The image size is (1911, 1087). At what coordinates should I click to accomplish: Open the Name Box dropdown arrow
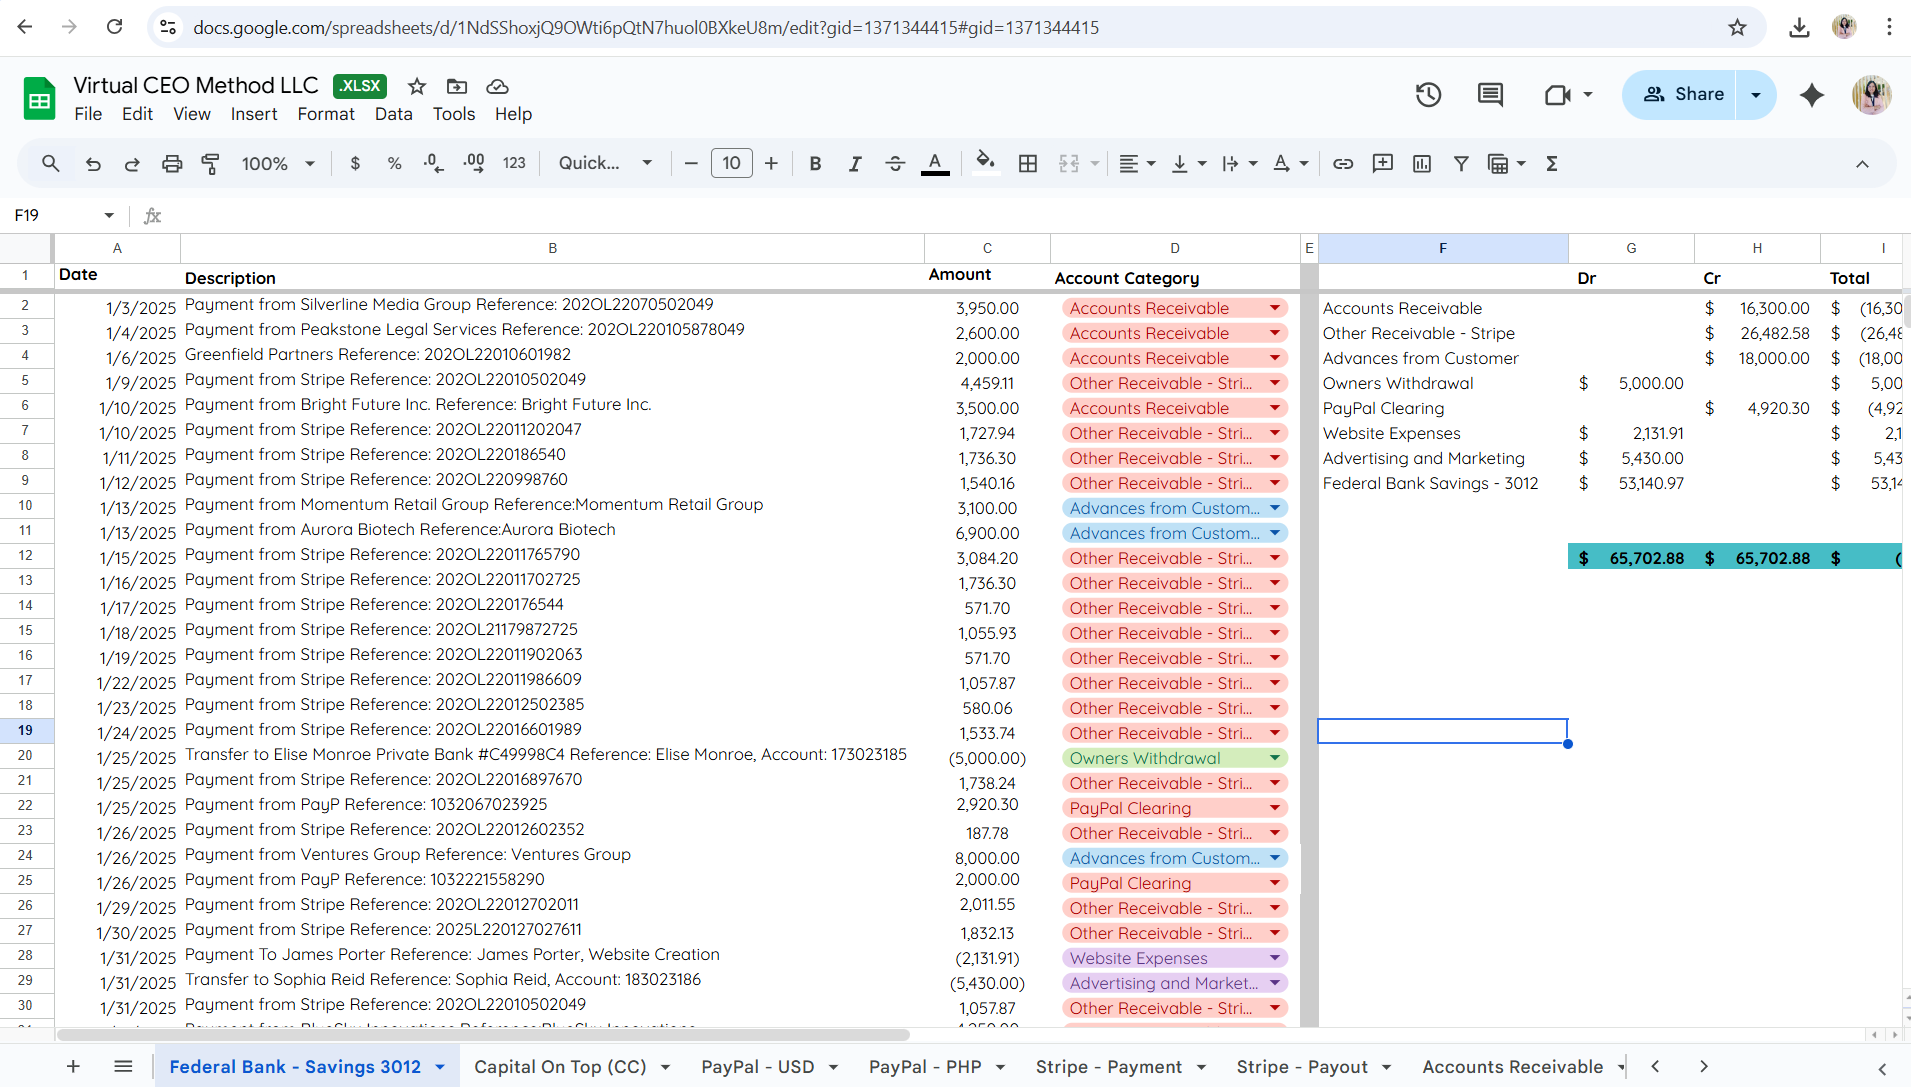pyautogui.click(x=109, y=215)
